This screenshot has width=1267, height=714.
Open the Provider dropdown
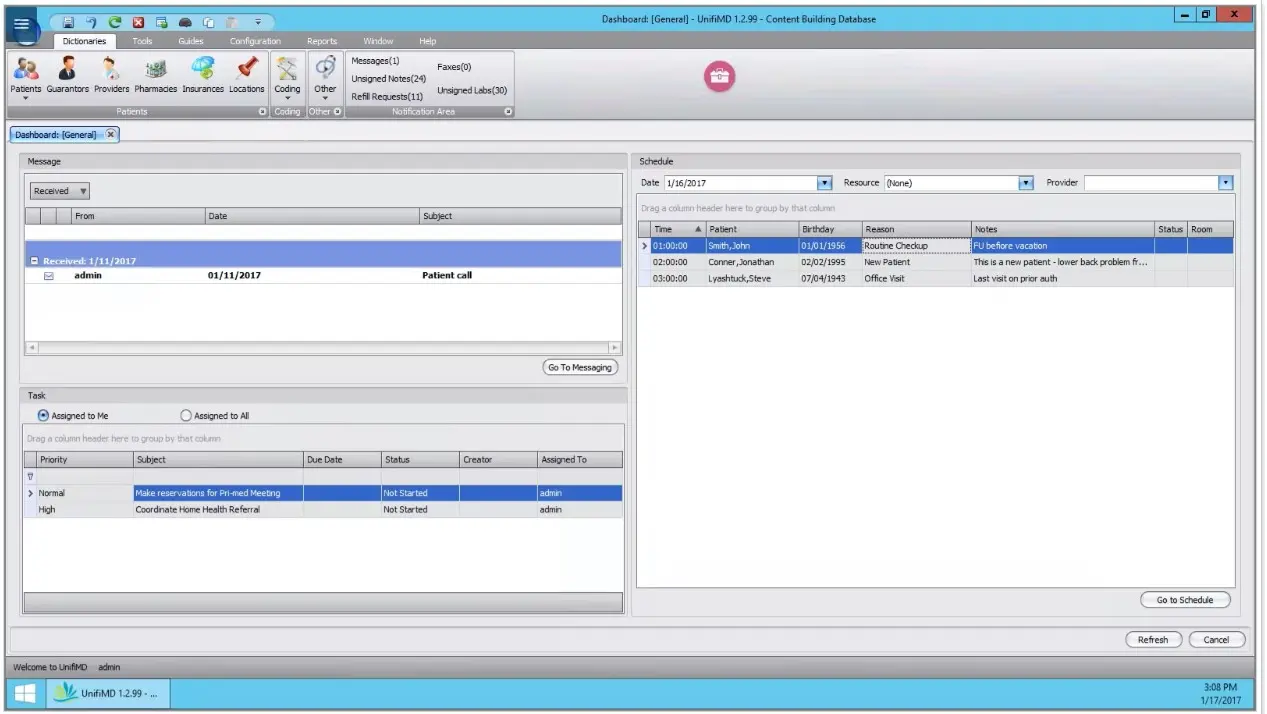[x=1225, y=182]
